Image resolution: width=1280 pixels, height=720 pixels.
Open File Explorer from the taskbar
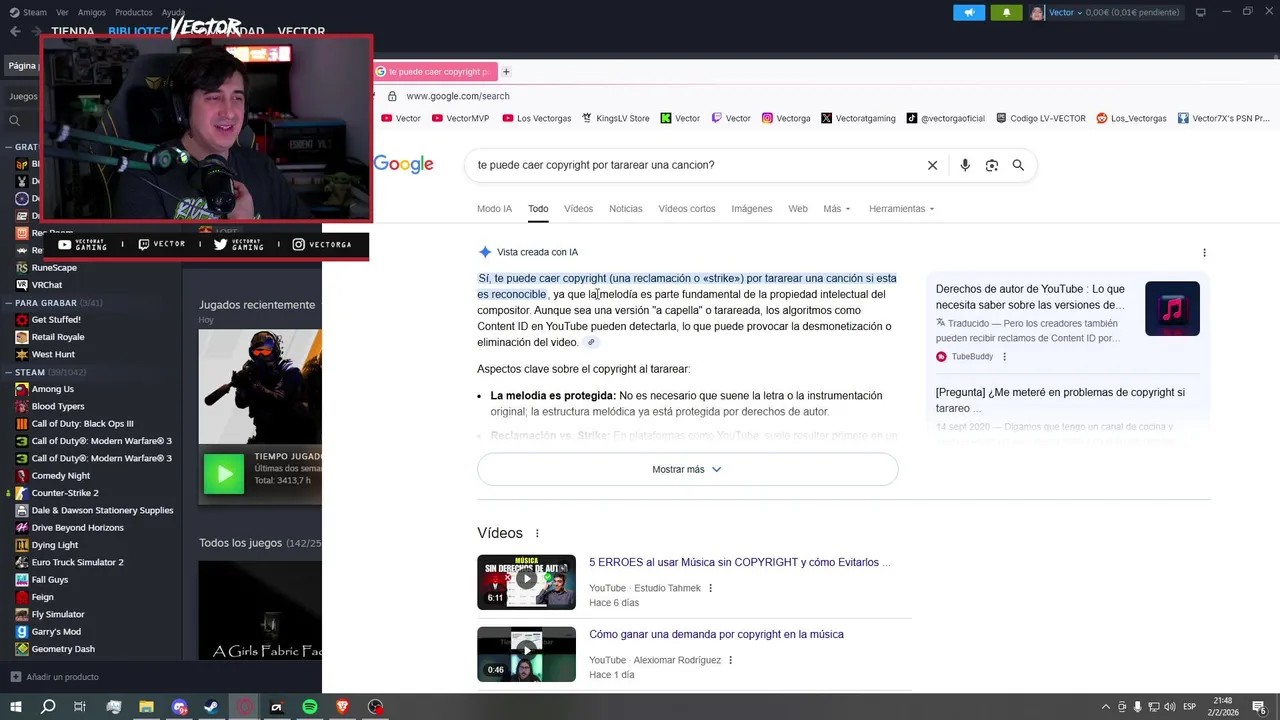point(146,707)
